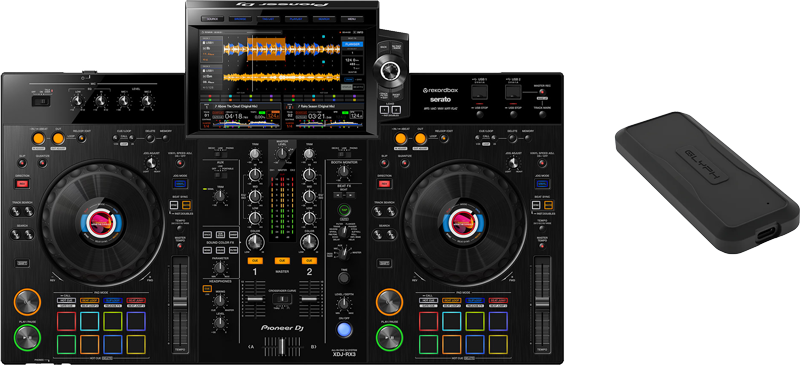
Task: Tap the MASTER orange CUE button
Action: [x=282, y=261]
